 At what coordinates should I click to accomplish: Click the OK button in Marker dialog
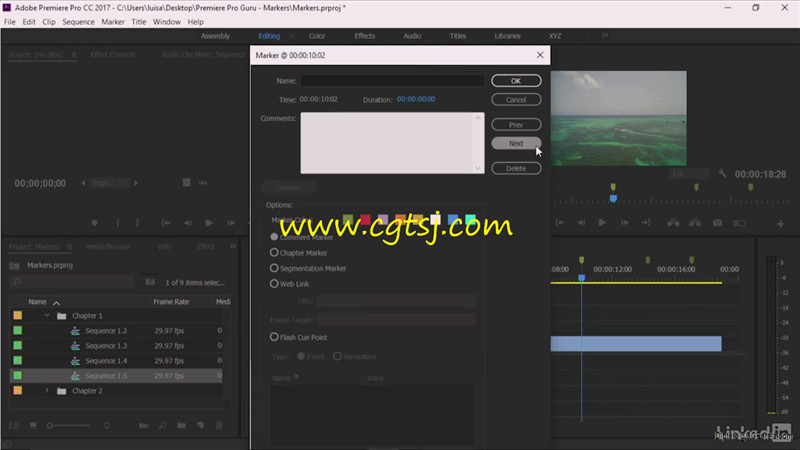click(x=516, y=81)
